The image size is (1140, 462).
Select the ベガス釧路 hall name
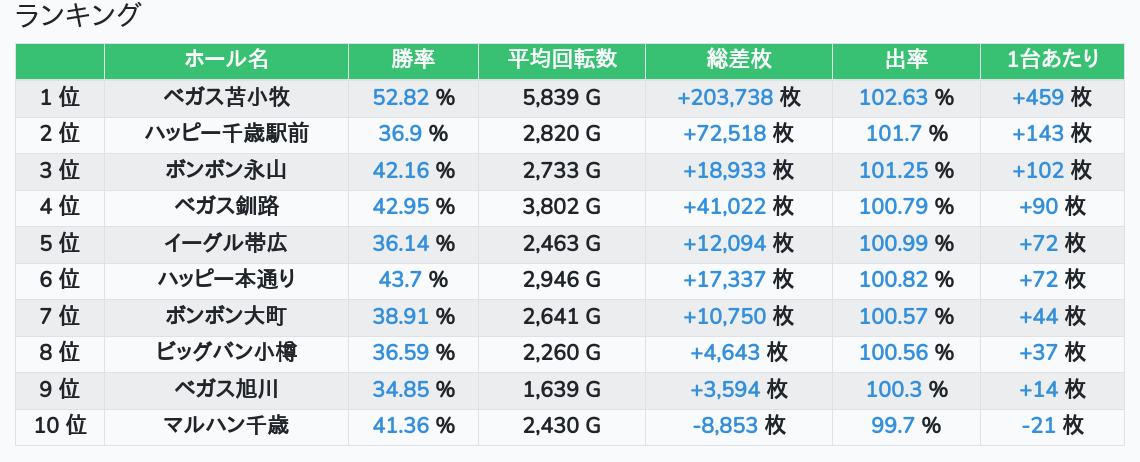(226, 207)
